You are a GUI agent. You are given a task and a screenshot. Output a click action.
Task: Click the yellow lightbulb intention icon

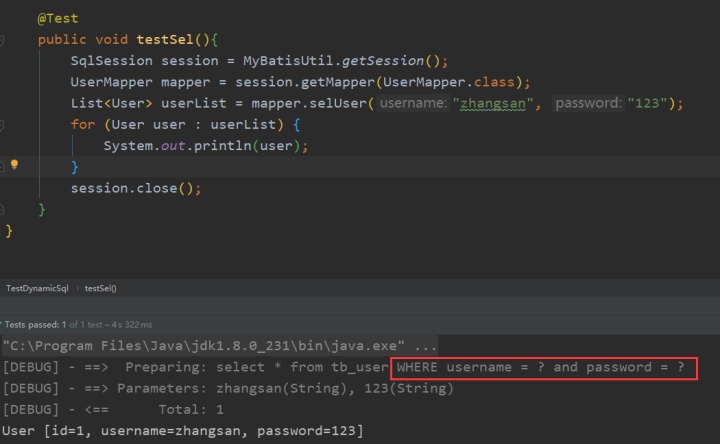[x=14, y=164]
